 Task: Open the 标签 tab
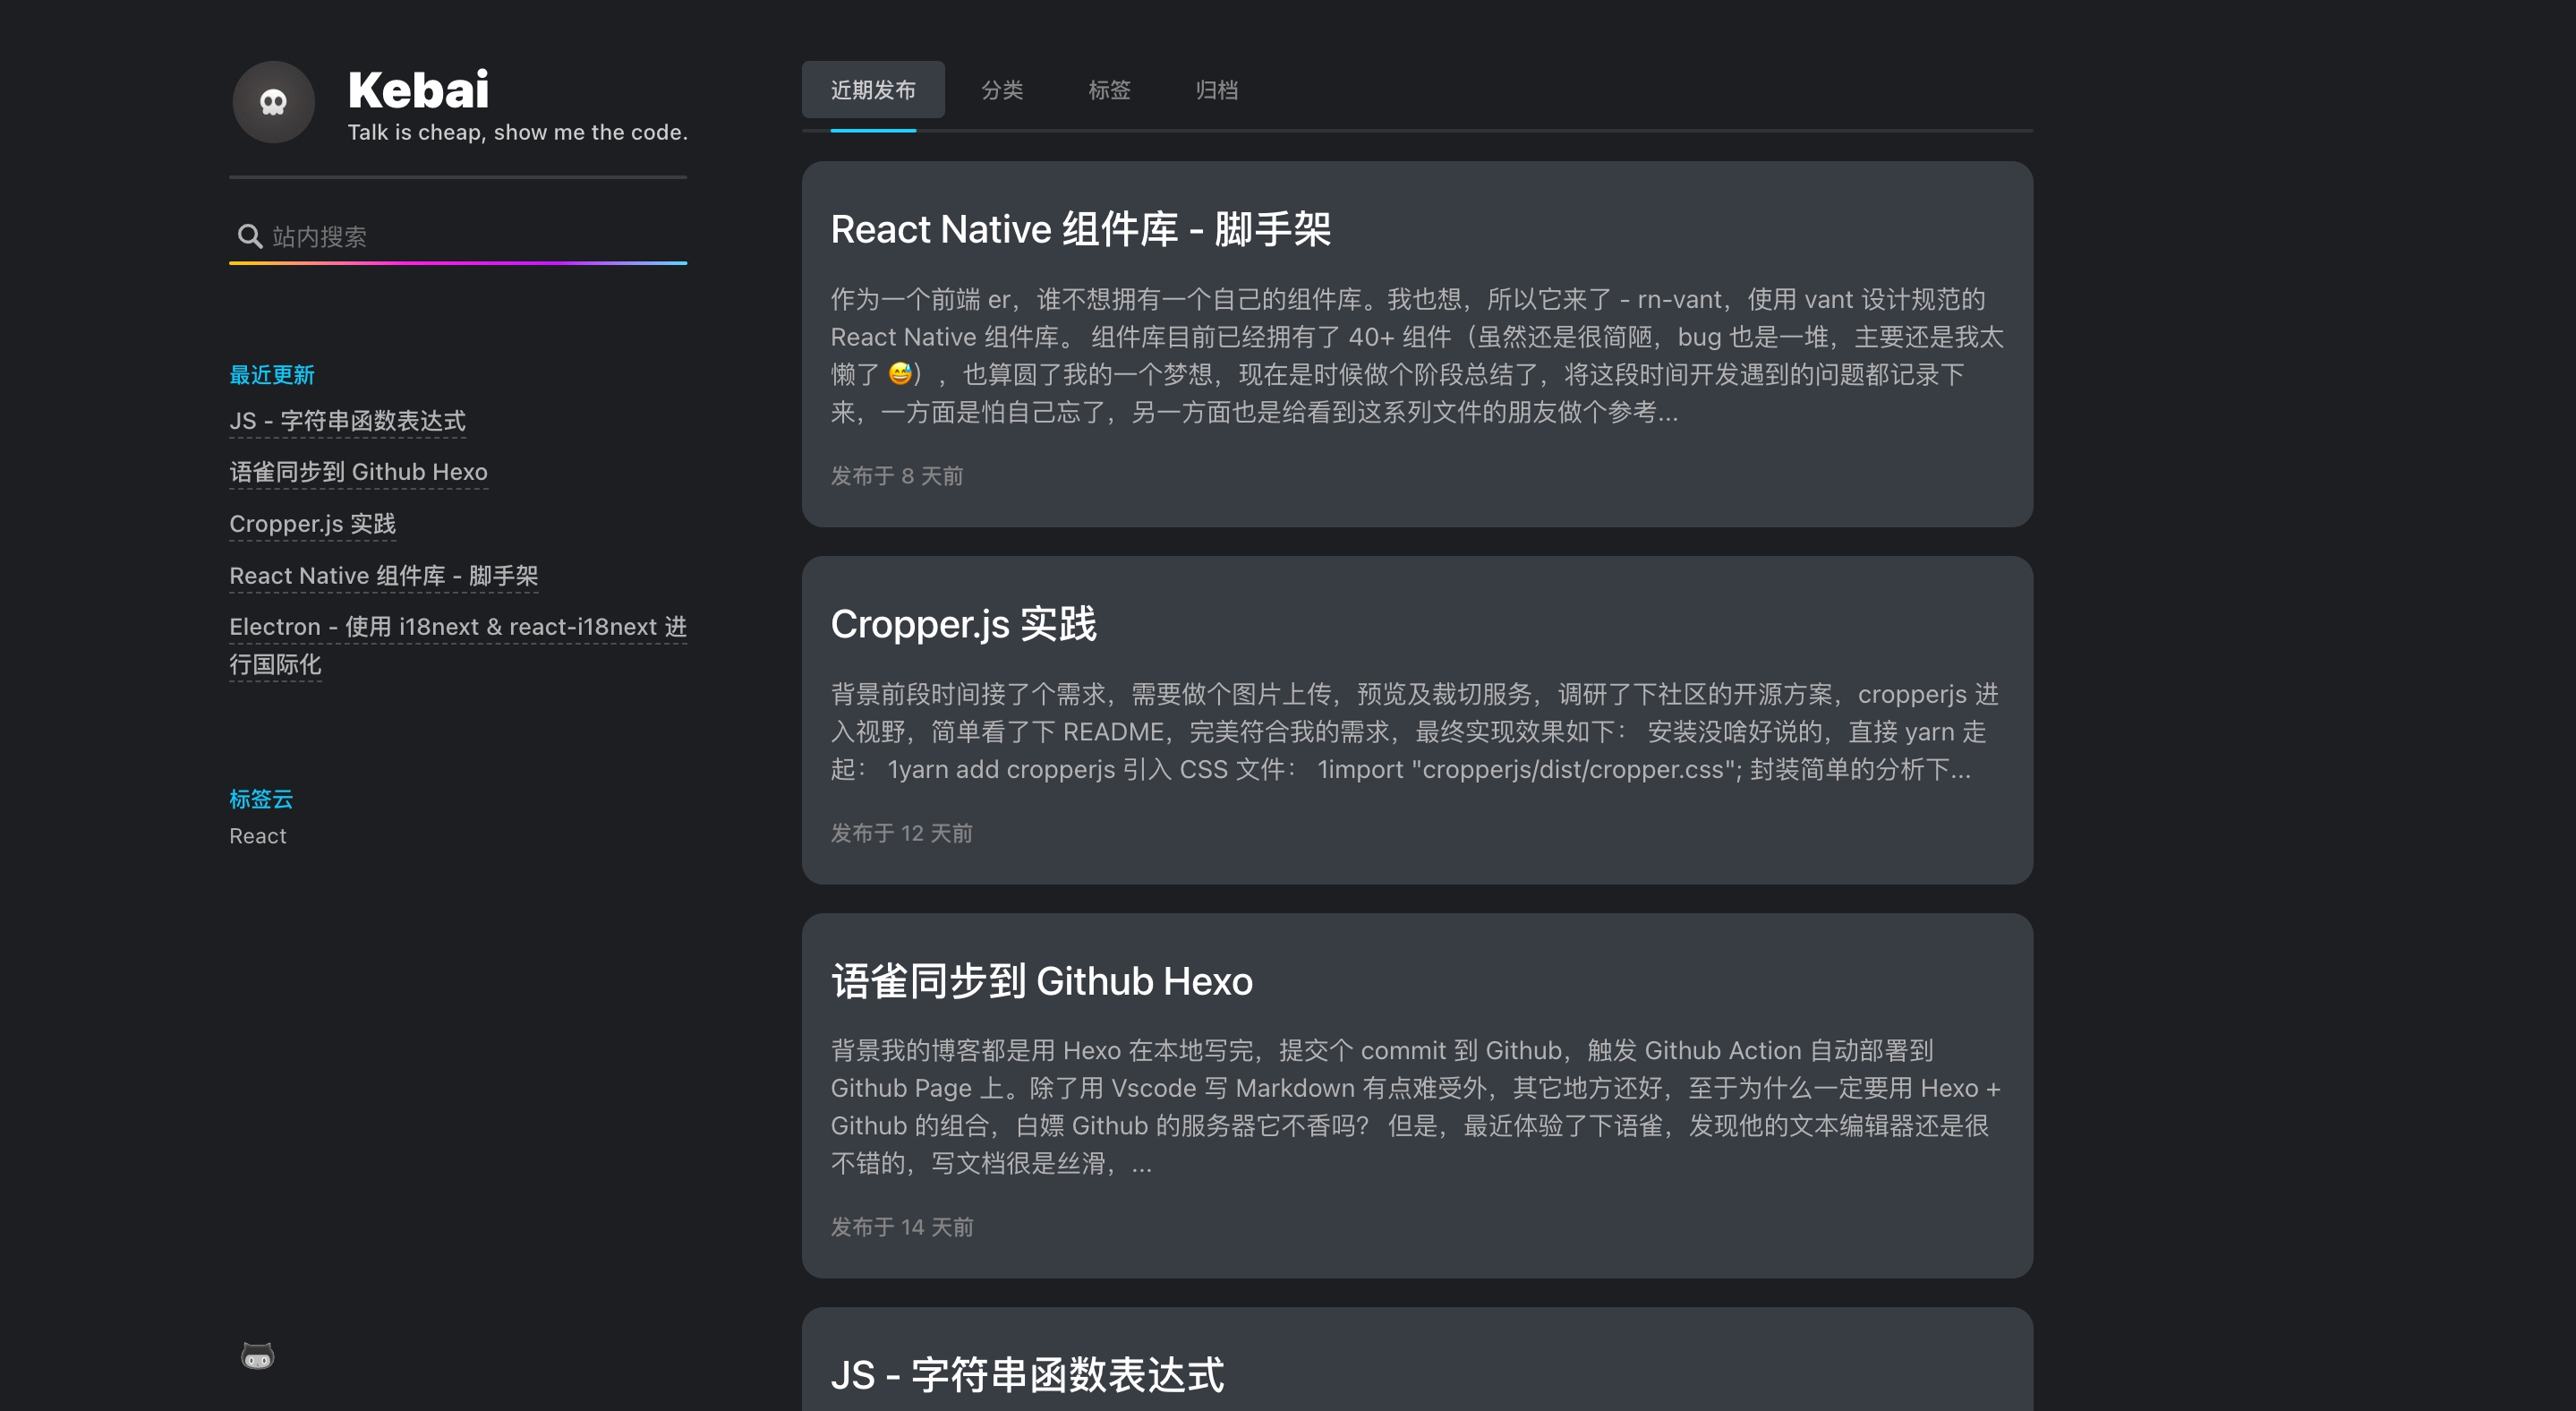[1109, 90]
